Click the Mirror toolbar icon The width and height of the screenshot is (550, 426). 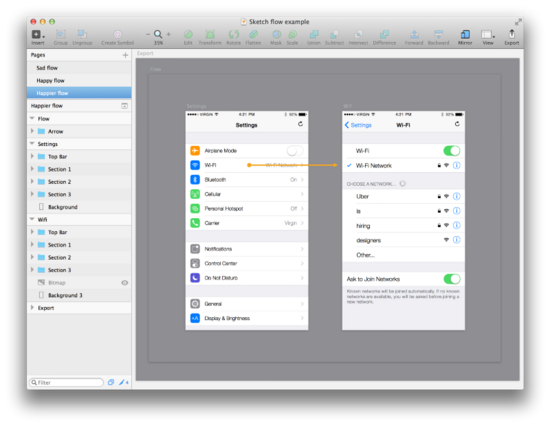(465, 34)
